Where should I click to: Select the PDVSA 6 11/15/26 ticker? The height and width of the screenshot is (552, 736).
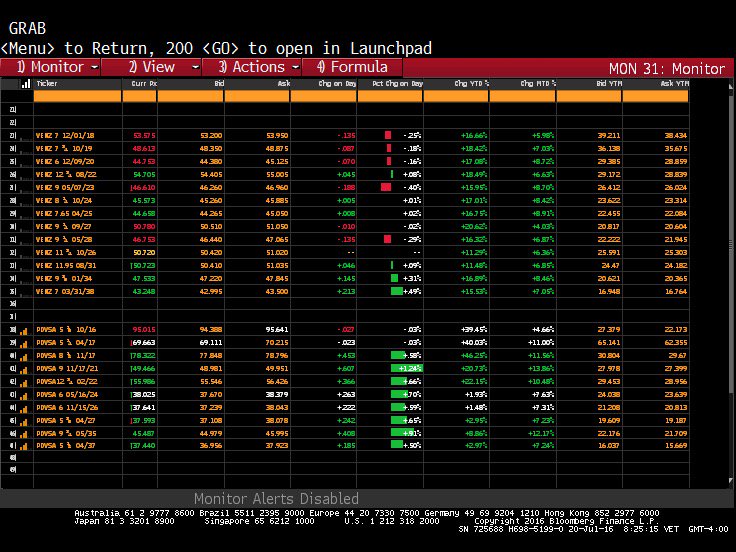point(67,408)
